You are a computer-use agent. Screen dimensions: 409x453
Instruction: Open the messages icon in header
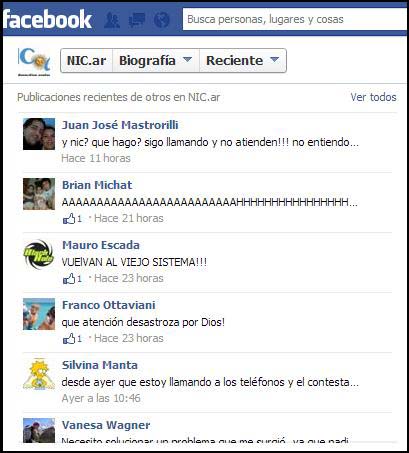point(137,20)
